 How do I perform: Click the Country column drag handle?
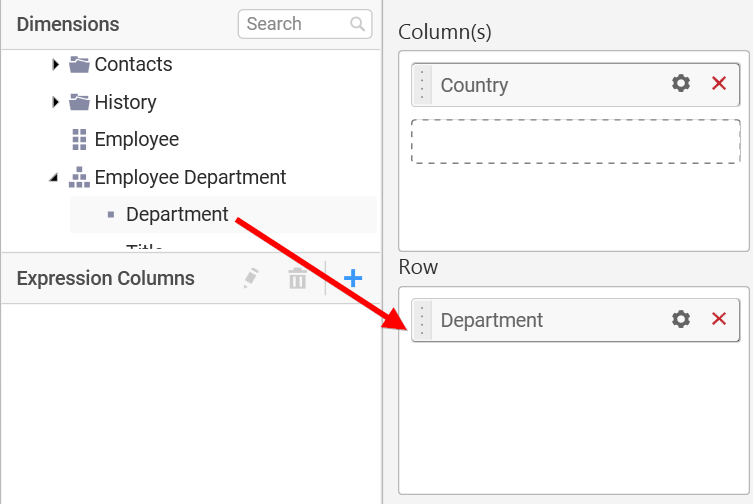[422, 85]
